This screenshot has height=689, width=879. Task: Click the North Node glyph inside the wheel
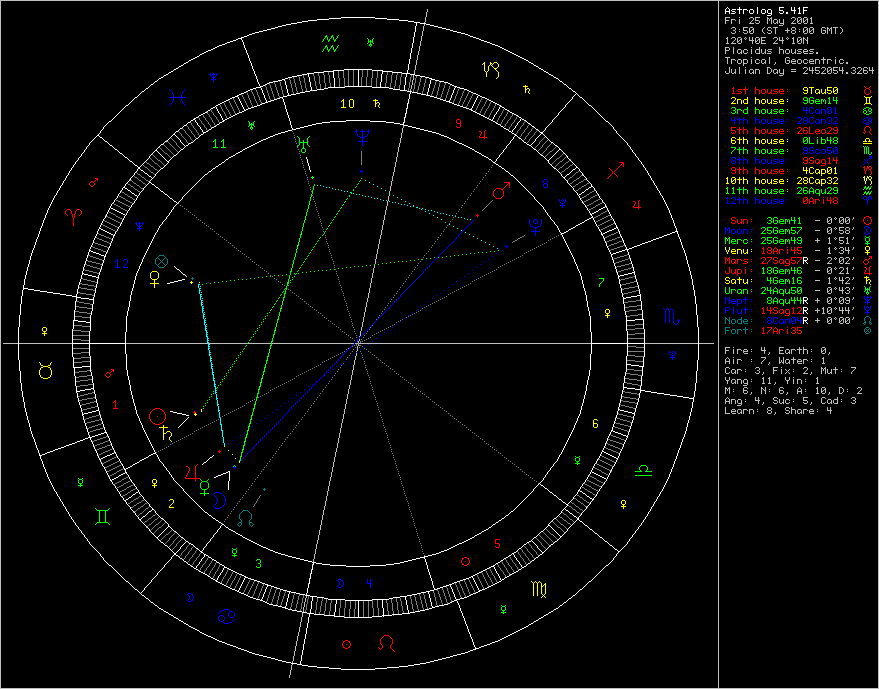tap(246, 517)
